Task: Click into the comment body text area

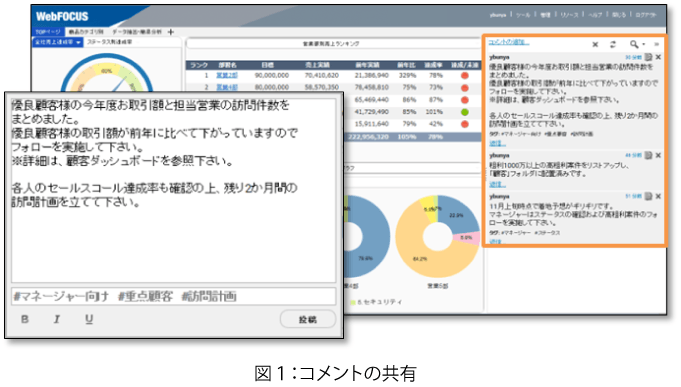Action: pyautogui.click(x=173, y=190)
